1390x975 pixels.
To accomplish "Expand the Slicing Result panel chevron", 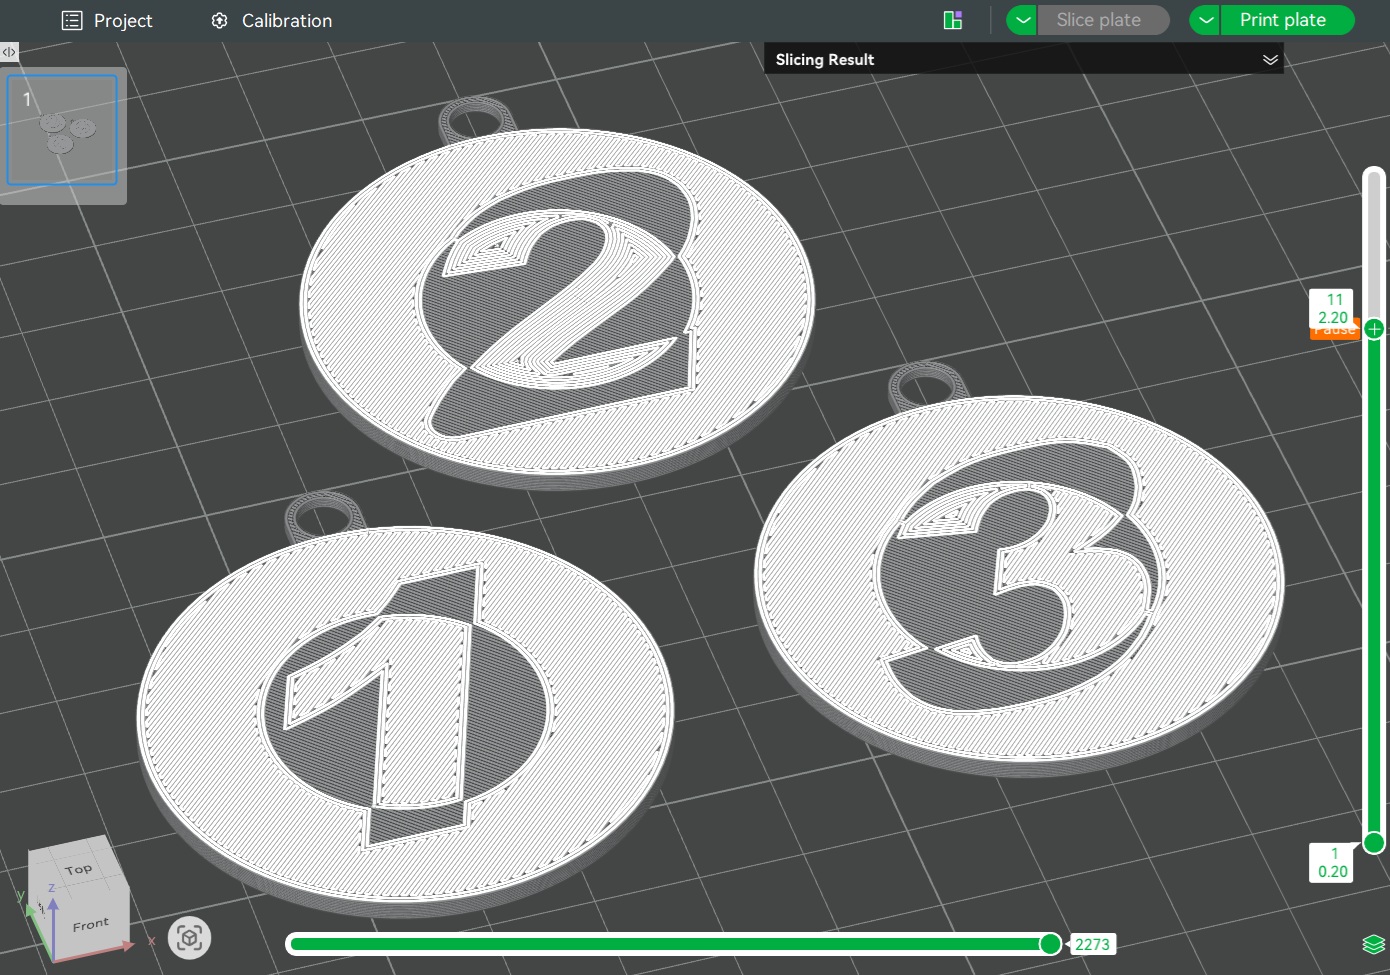I will (x=1270, y=60).
